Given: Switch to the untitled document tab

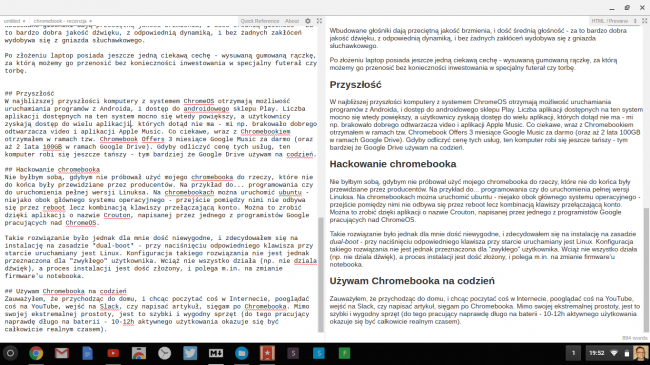Looking at the screenshot, I should 12,21.
